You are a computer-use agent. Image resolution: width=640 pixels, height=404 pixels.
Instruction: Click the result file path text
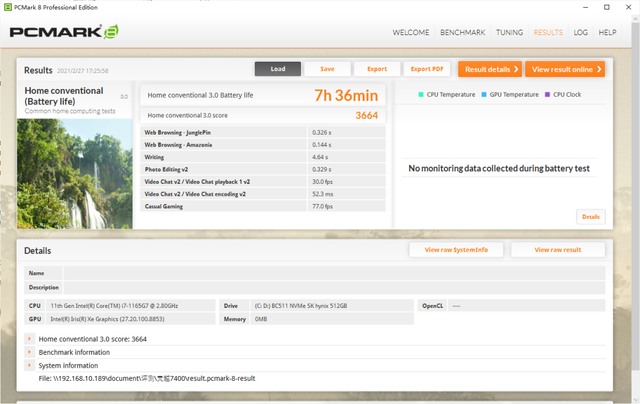[x=147, y=378]
